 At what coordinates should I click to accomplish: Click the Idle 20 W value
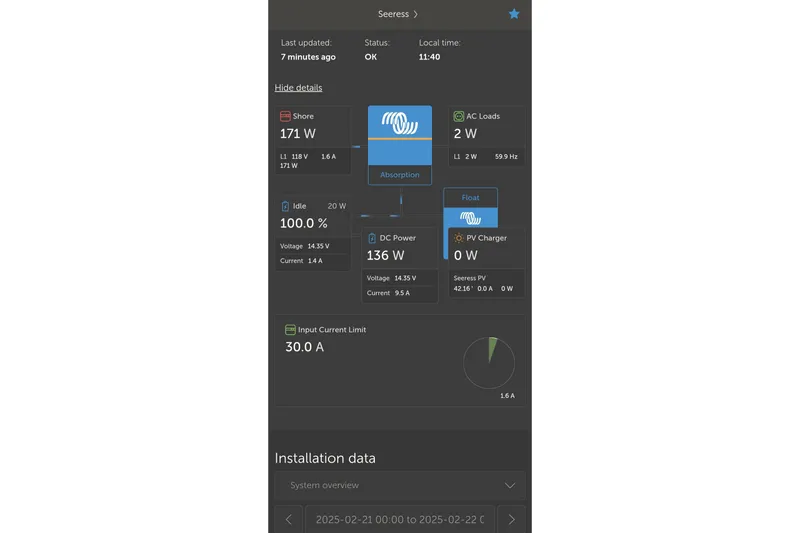coord(337,206)
